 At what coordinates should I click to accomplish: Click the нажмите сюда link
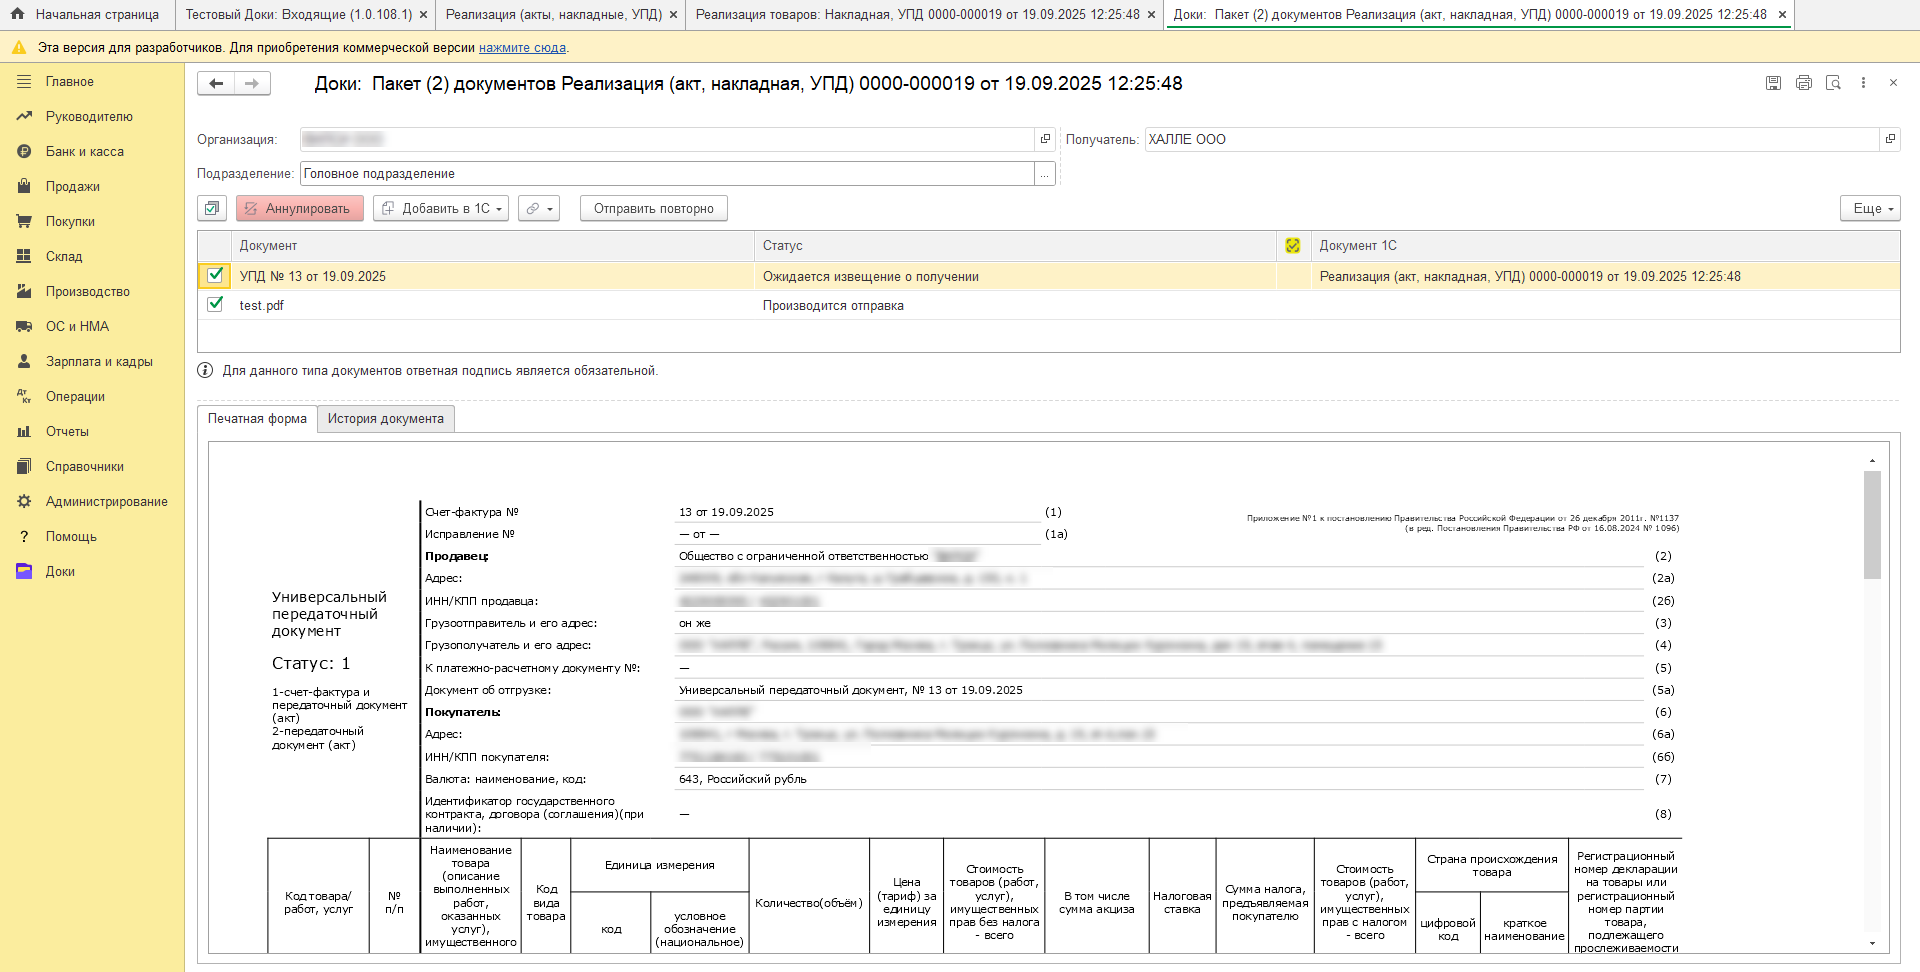[522, 48]
